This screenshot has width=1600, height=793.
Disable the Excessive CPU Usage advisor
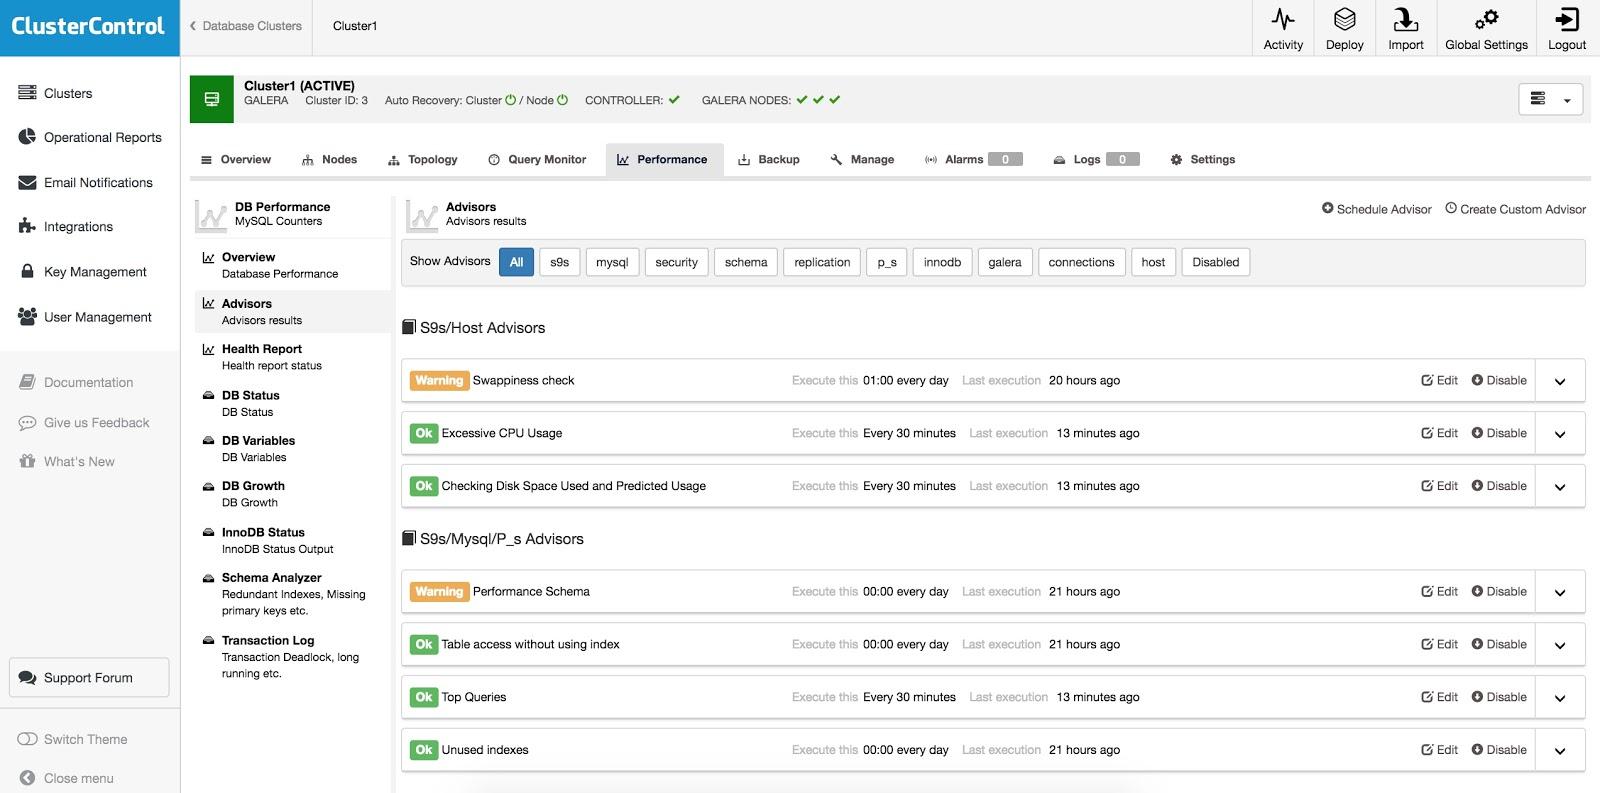point(1498,433)
